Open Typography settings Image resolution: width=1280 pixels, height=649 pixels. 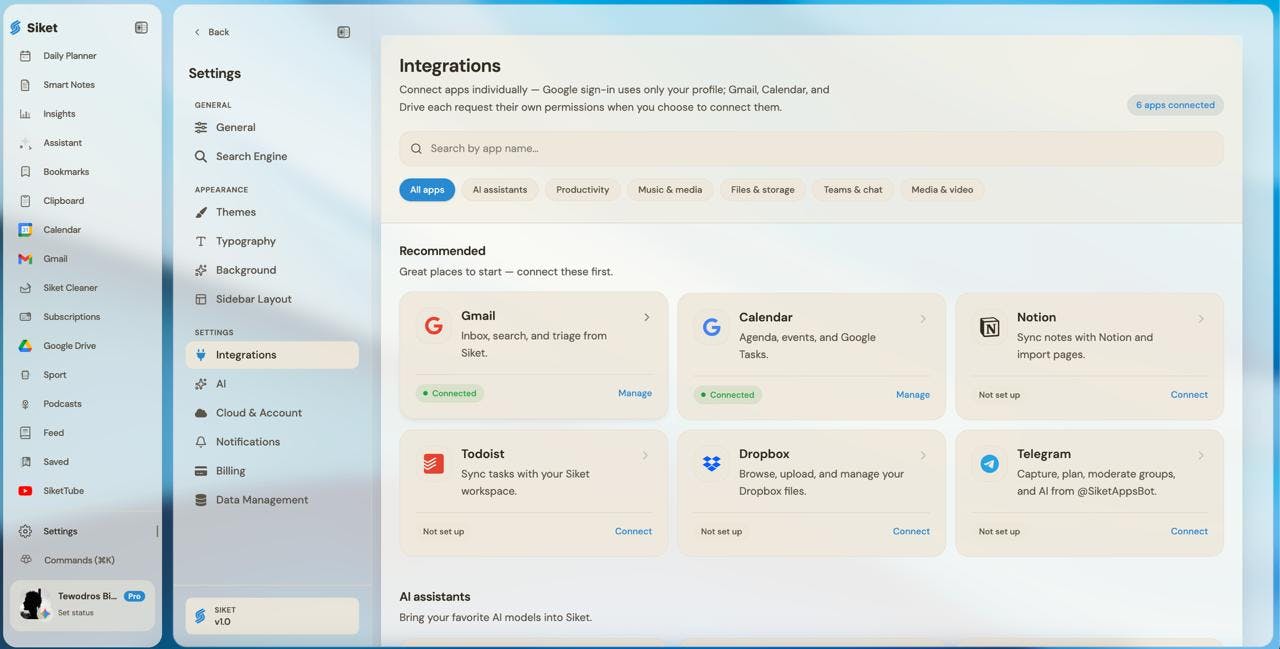(272, 241)
